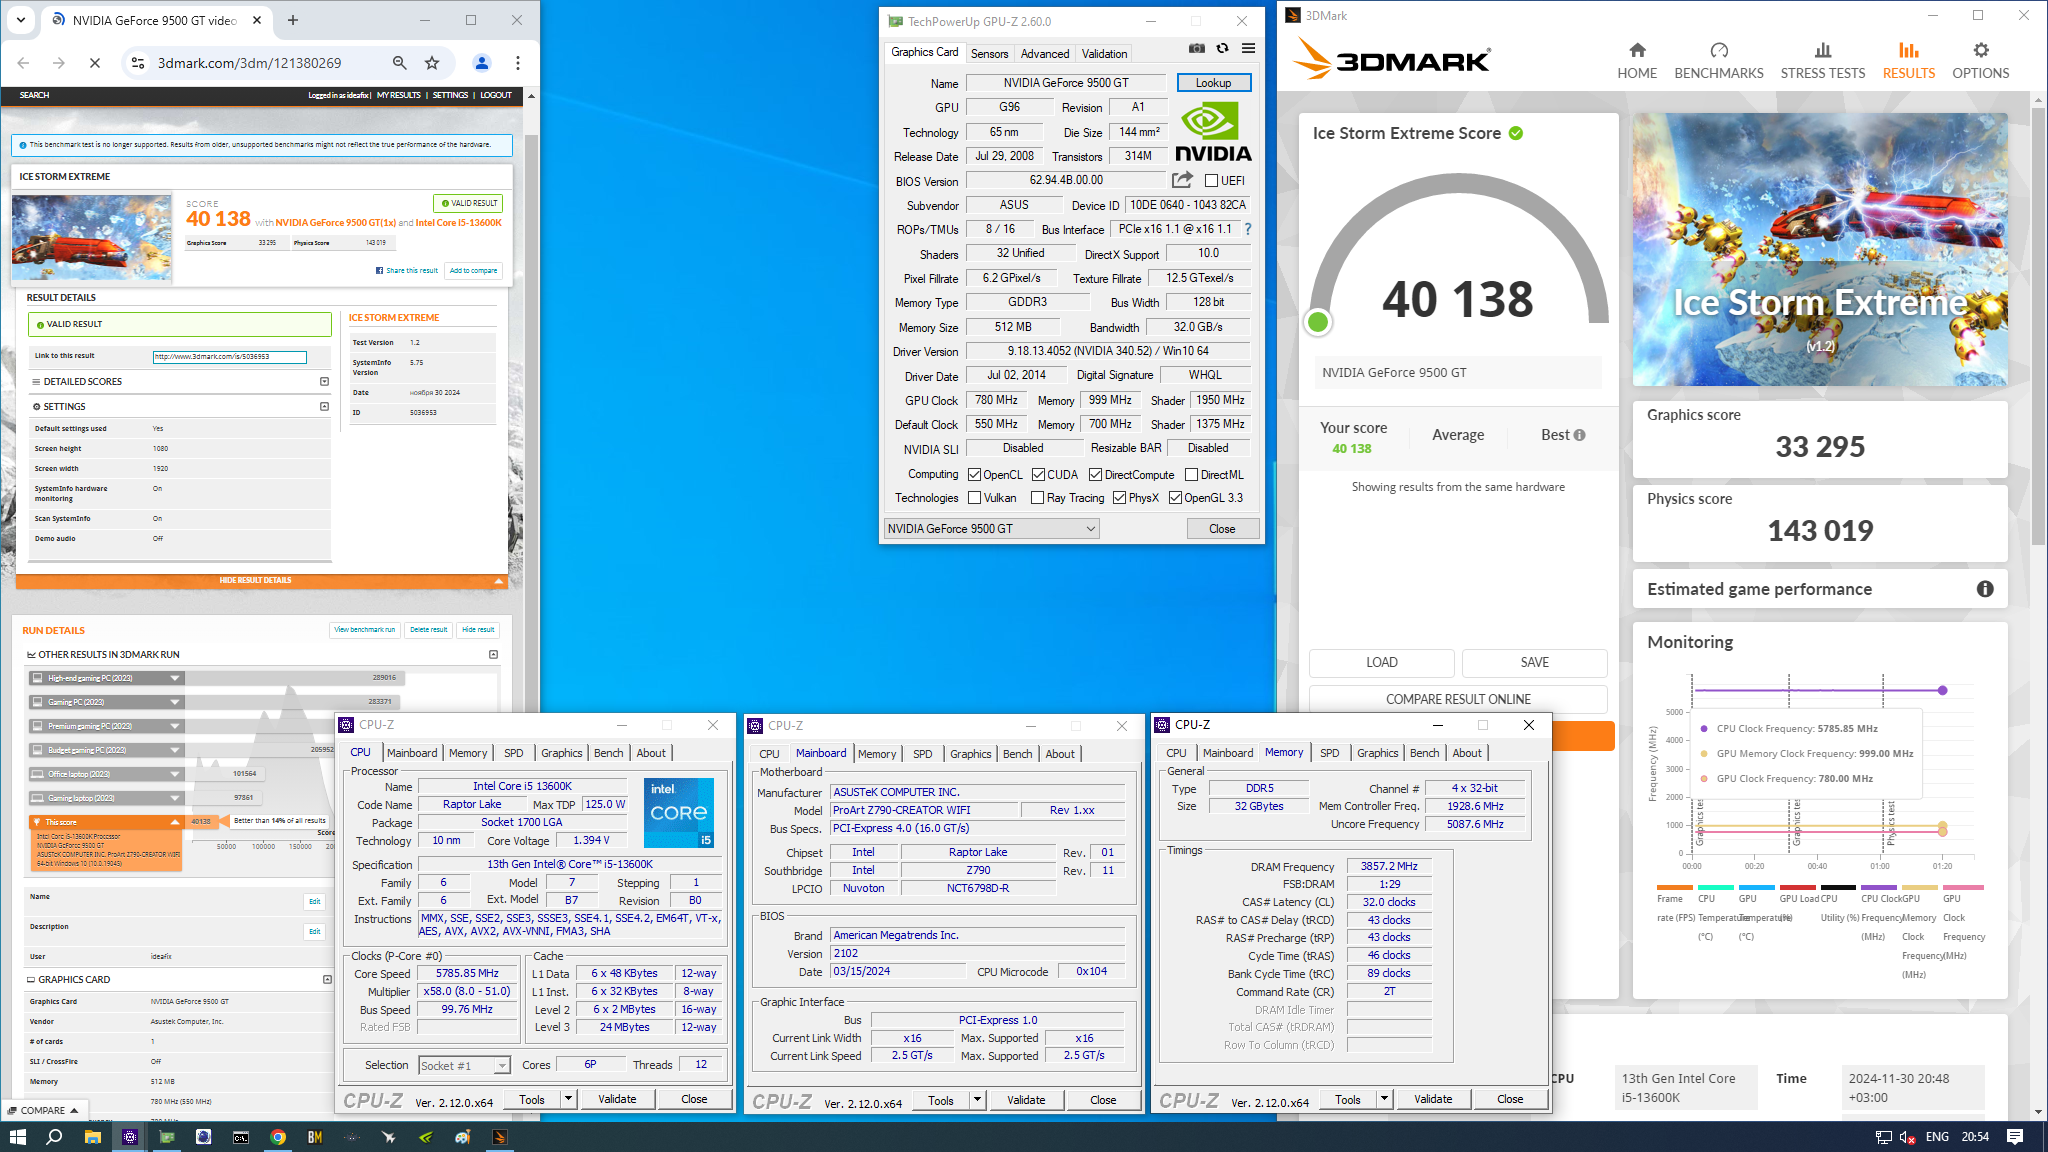
Task: Open new Chrome tab
Action: 293,20
